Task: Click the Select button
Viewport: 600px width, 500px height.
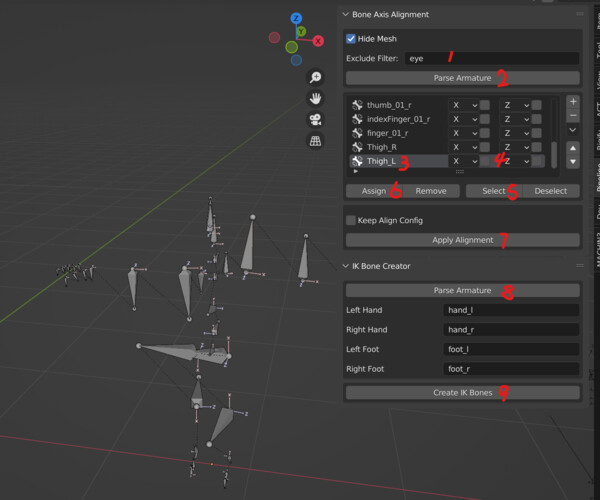Action: (x=494, y=191)
